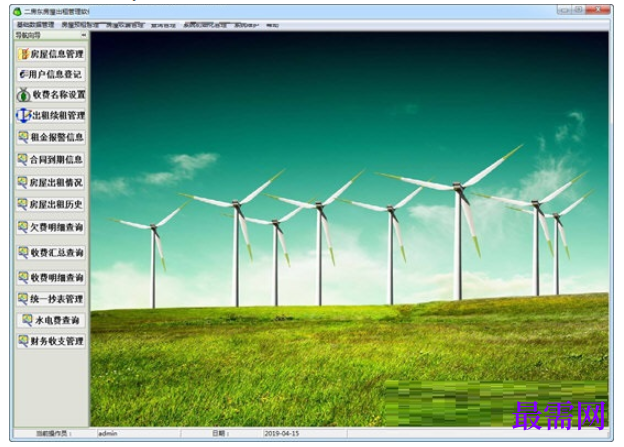Screen dimensions: 624x447
Task: Open the 收费明细查询 button
Action: coord(51,277)
